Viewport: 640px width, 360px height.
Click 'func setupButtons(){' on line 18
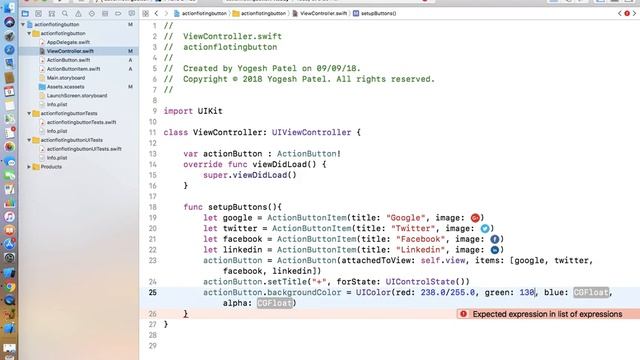tap(233, 207)
